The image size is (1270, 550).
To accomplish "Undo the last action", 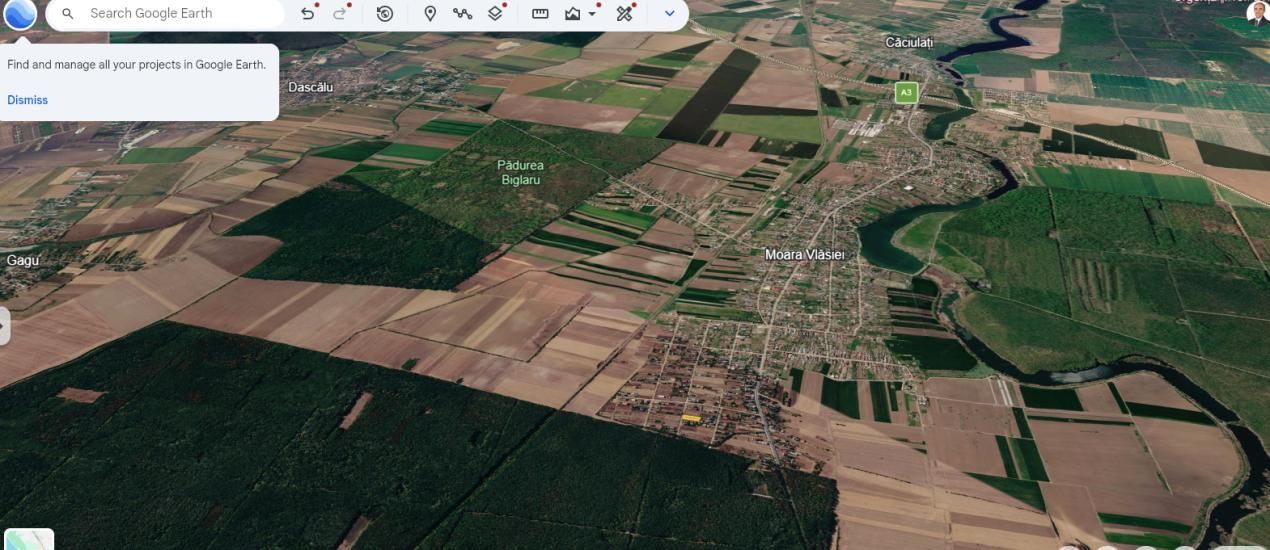I will pyautogui.click(x=308, y=14).
